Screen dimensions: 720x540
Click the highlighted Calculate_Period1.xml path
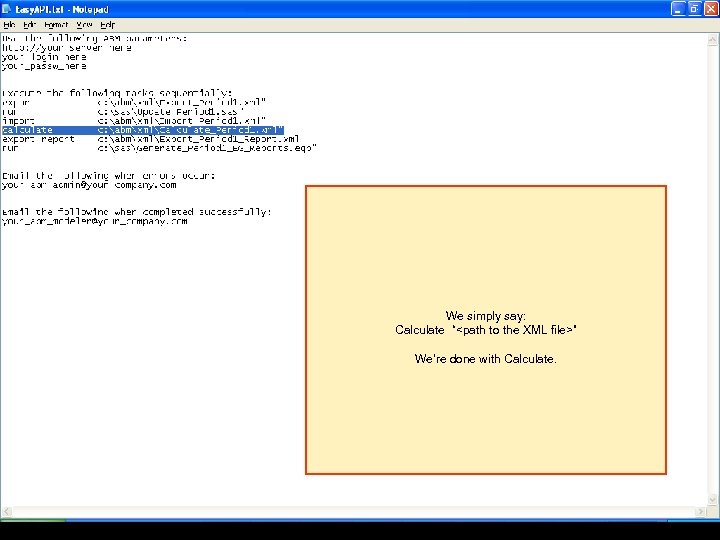click(x=190, y=130)
